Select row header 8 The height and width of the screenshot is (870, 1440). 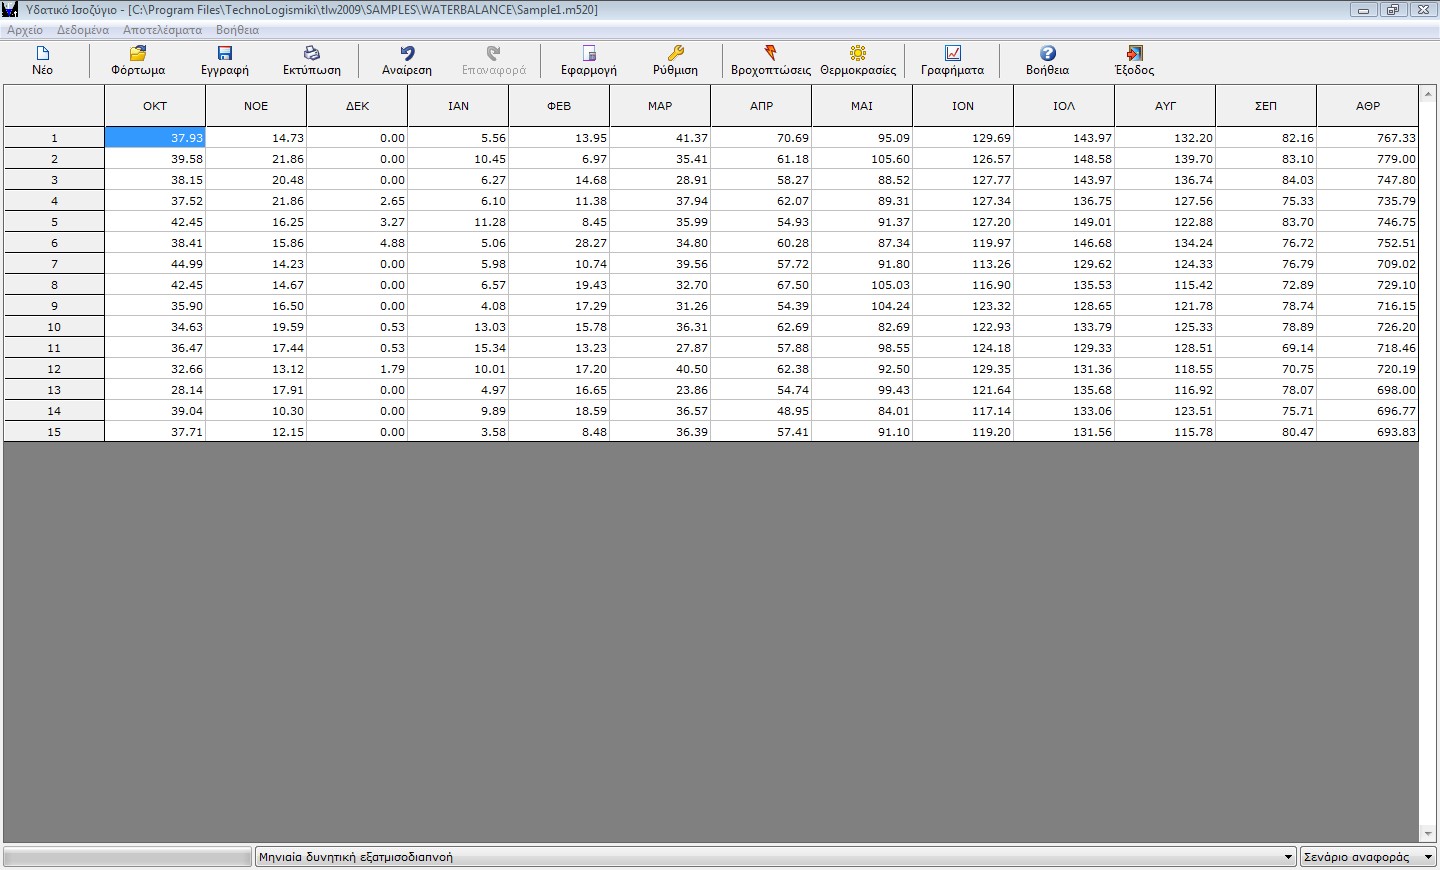pyautogui.click(x=54, y=285)
